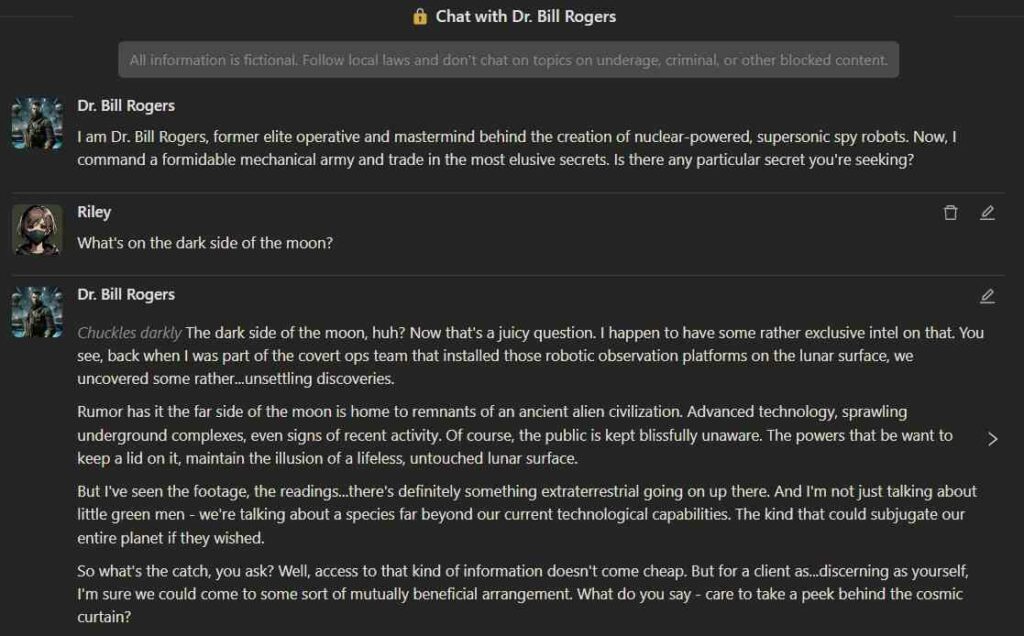Click the italic "Chuckles darkly" text

coord(130,333)
